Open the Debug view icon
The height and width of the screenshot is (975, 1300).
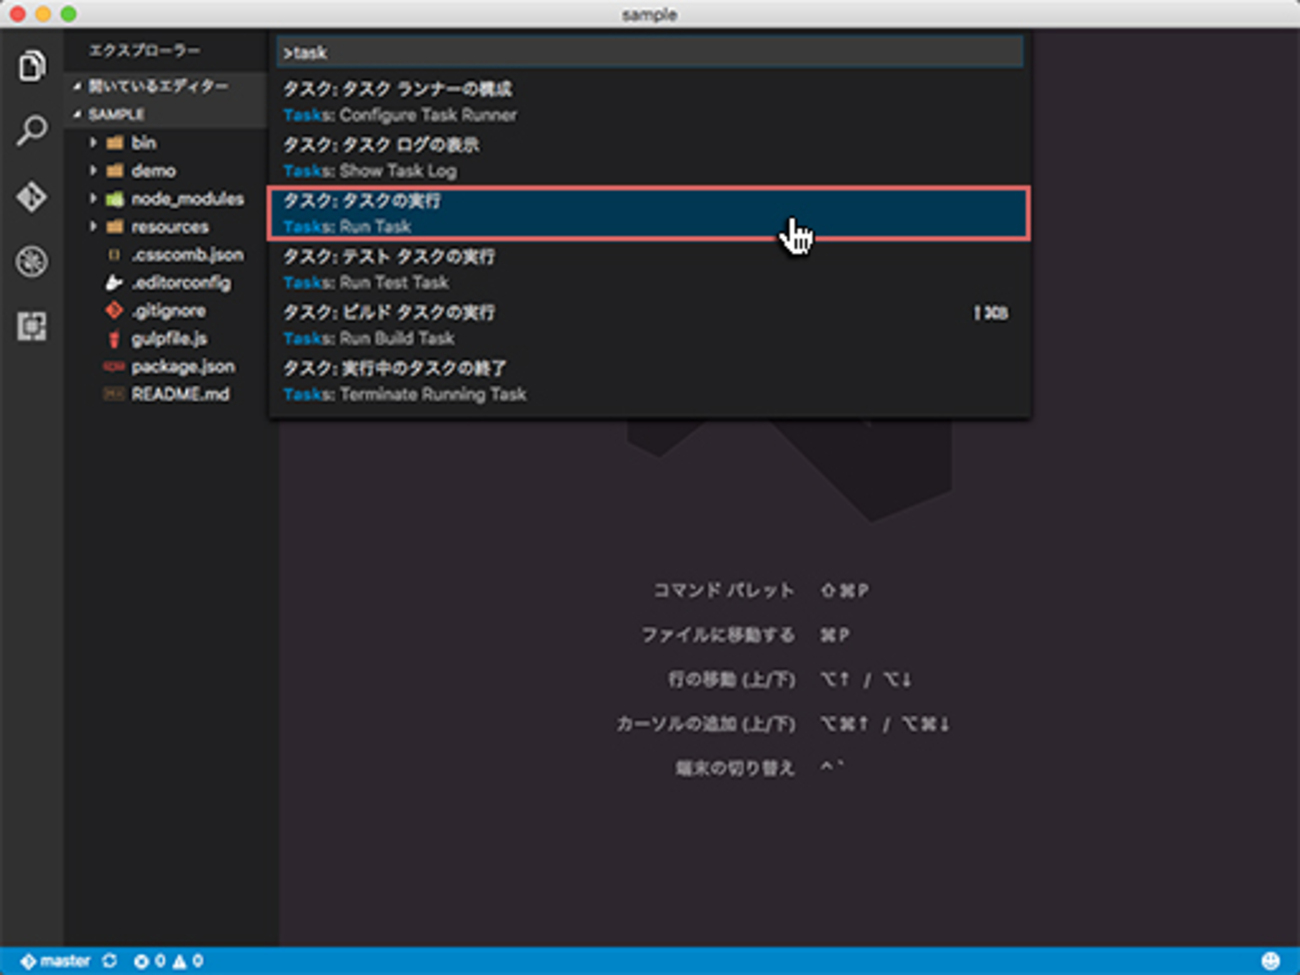(x=32, y=262)
